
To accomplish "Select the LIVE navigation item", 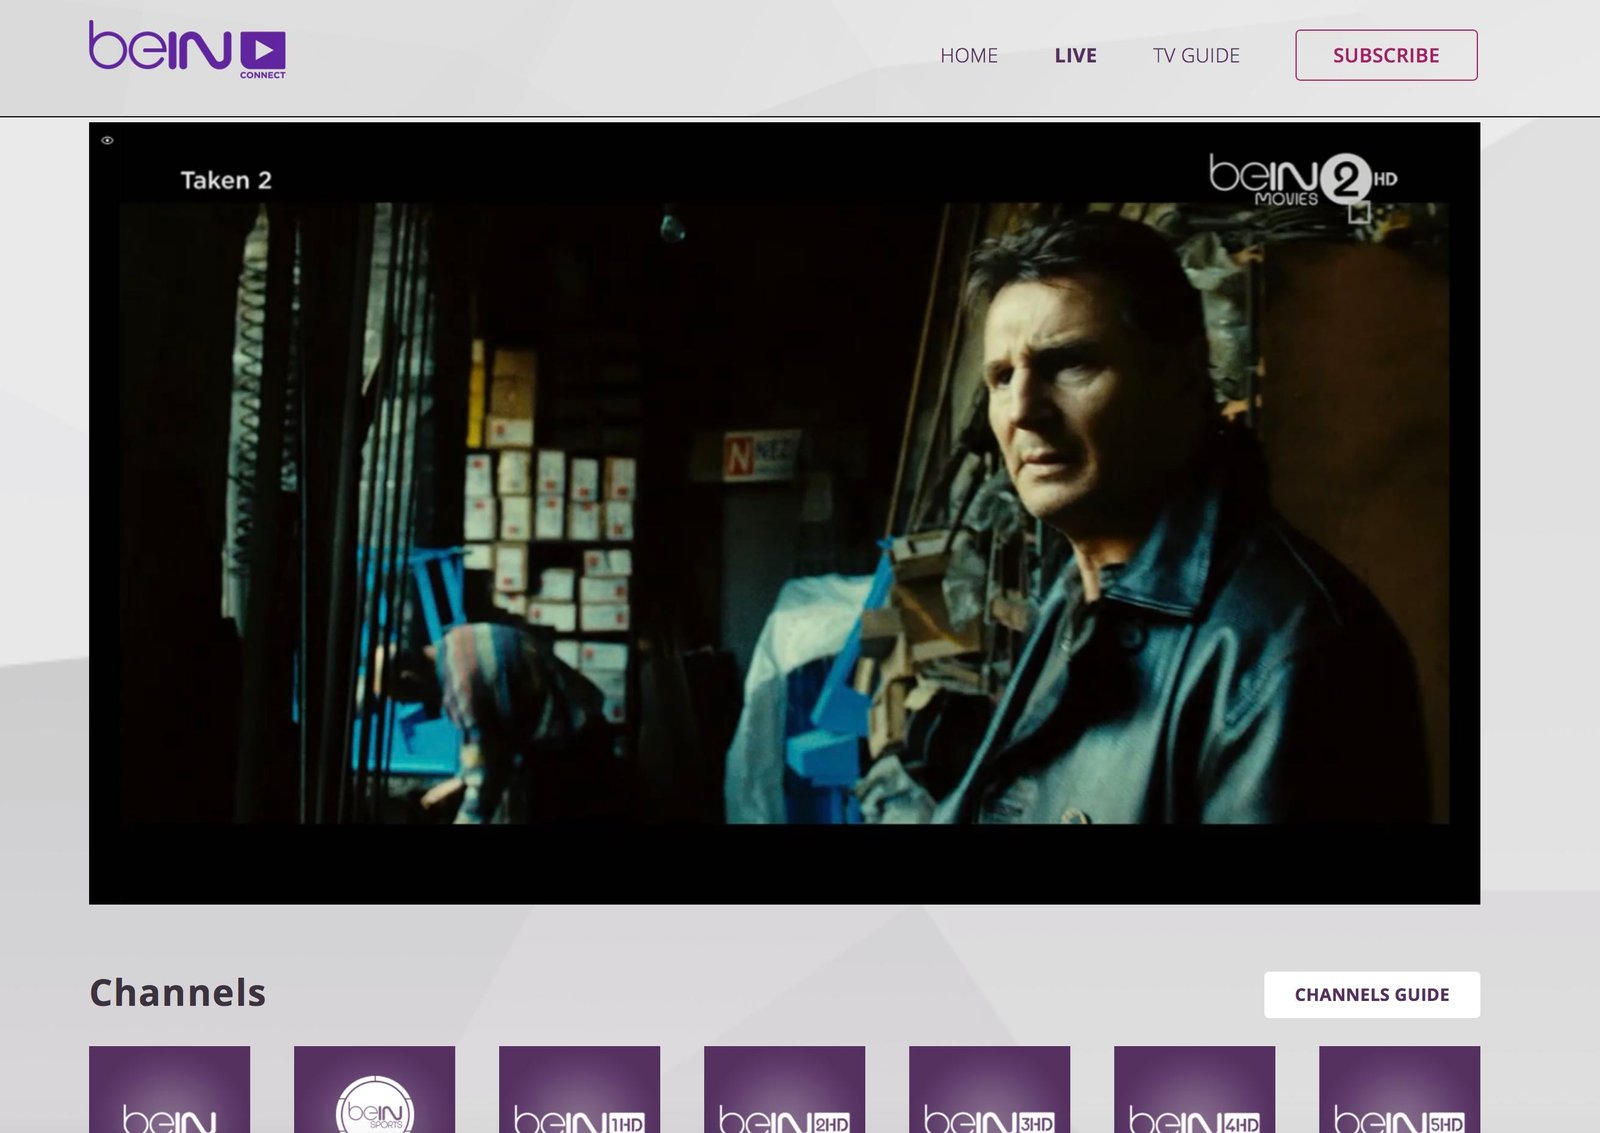I will click(1075, 56).
